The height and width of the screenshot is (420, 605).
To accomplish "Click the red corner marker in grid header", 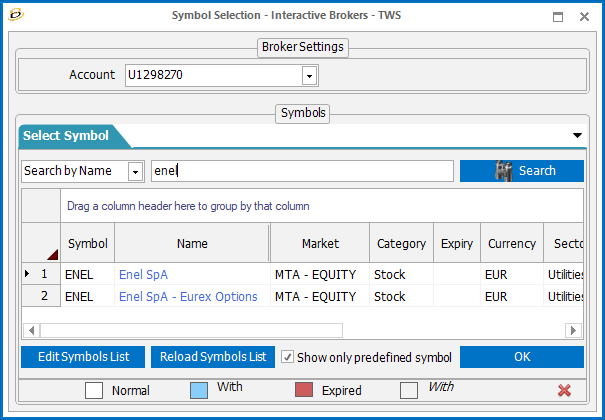I will [53, 255].
